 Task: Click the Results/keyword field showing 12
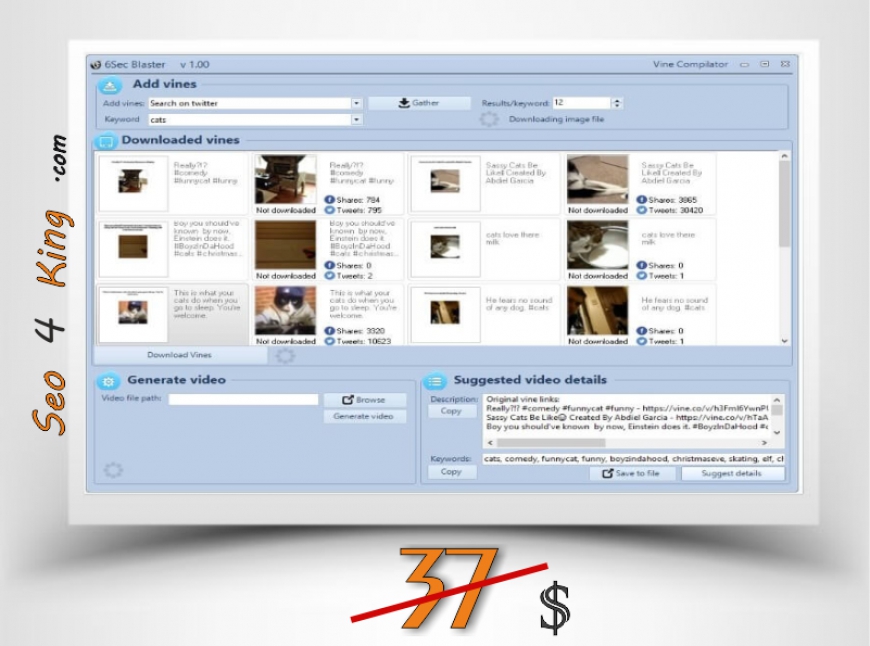coord(581,103)
